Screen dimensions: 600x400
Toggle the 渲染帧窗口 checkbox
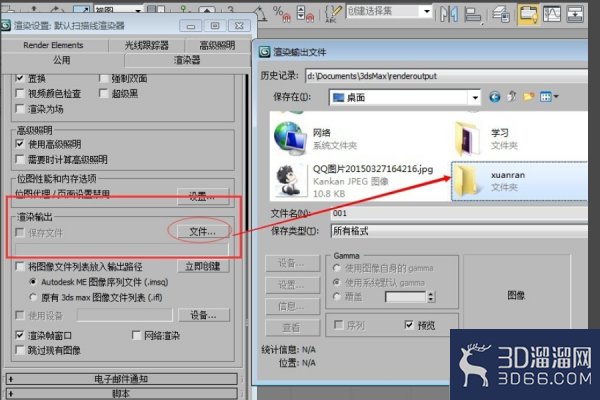(20, 335)
